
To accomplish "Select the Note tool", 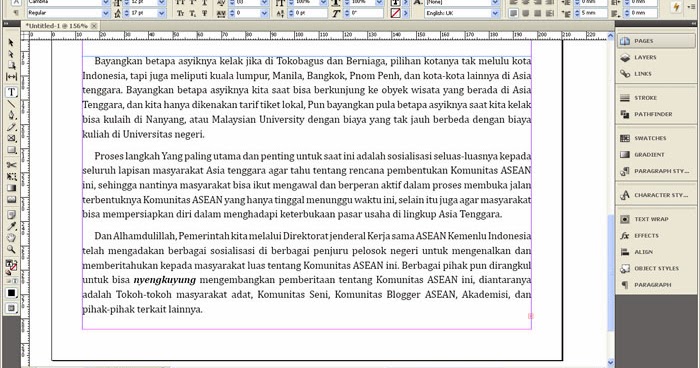I will (11, 215).
